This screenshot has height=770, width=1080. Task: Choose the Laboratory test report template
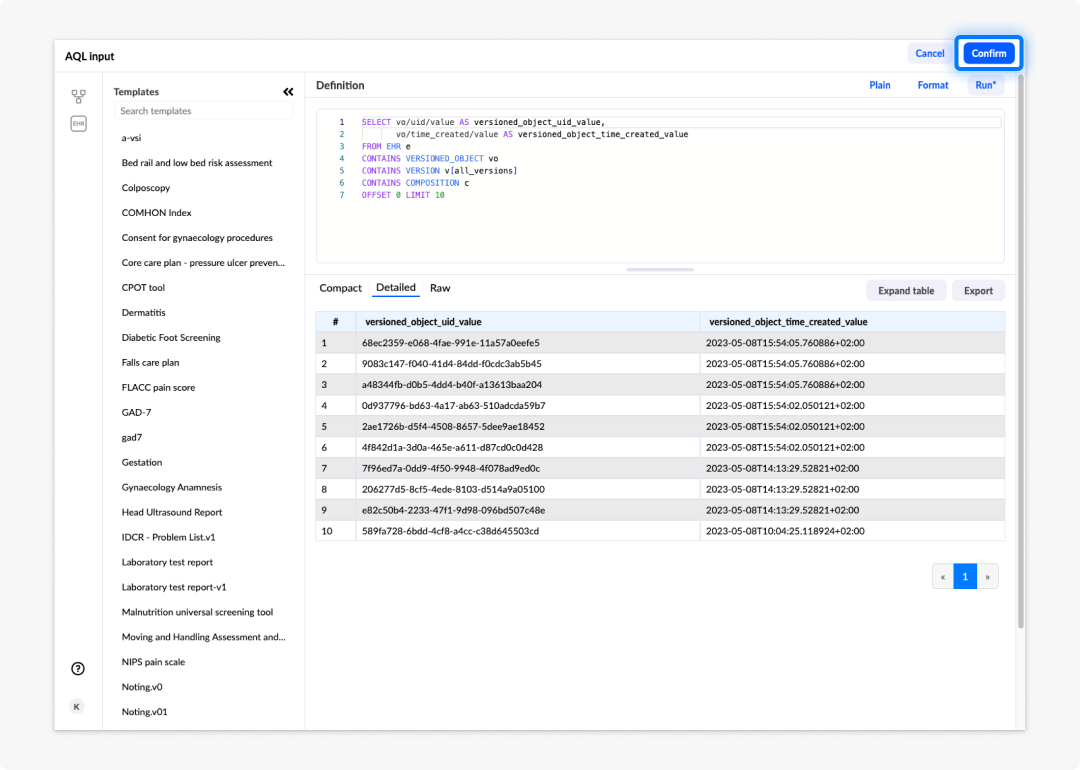pos(167,562)
